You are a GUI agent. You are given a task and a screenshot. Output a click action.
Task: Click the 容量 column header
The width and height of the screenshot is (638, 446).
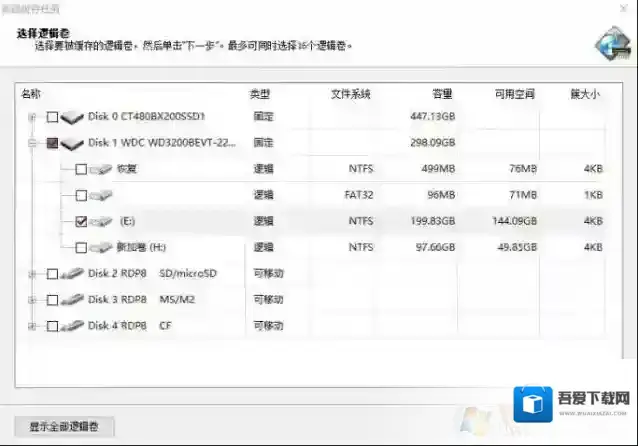point(442,94)
